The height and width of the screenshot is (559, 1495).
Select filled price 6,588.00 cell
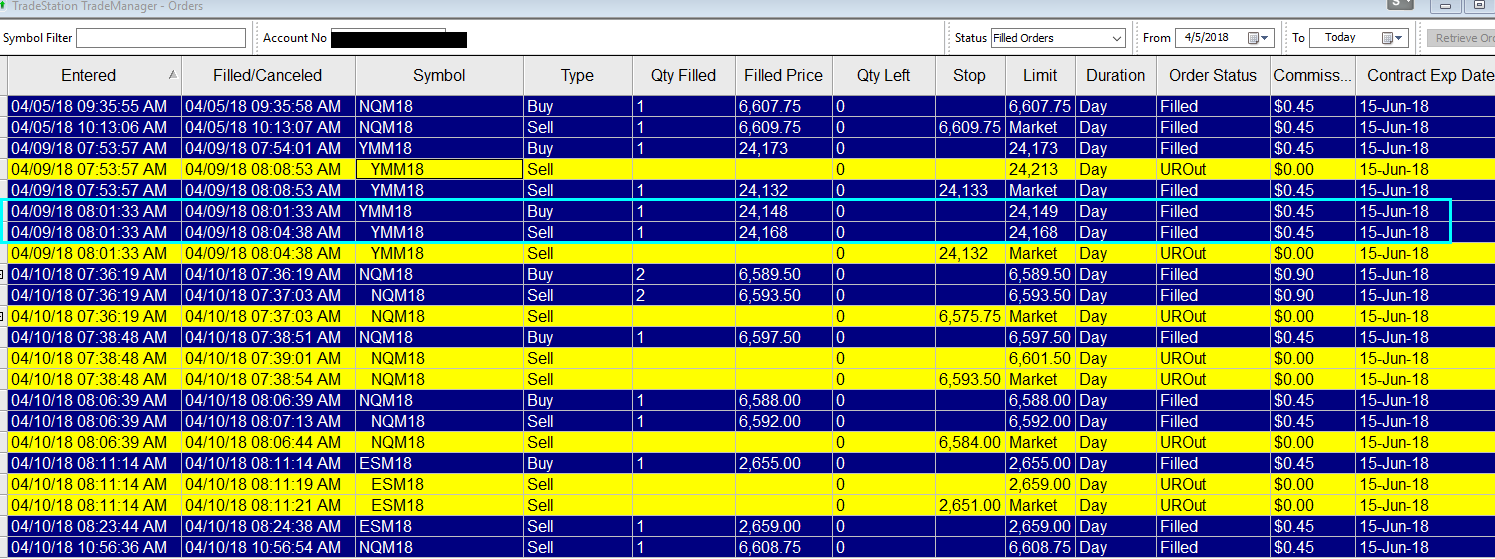coord(784,400)
